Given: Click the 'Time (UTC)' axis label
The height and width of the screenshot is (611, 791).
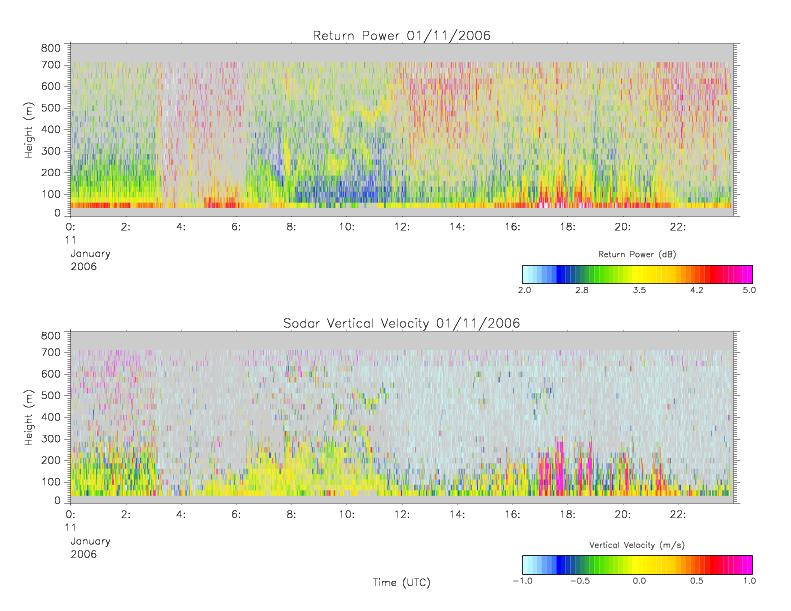Looking at the screenshot, I should pyautogui.click(x=402, y=582).
